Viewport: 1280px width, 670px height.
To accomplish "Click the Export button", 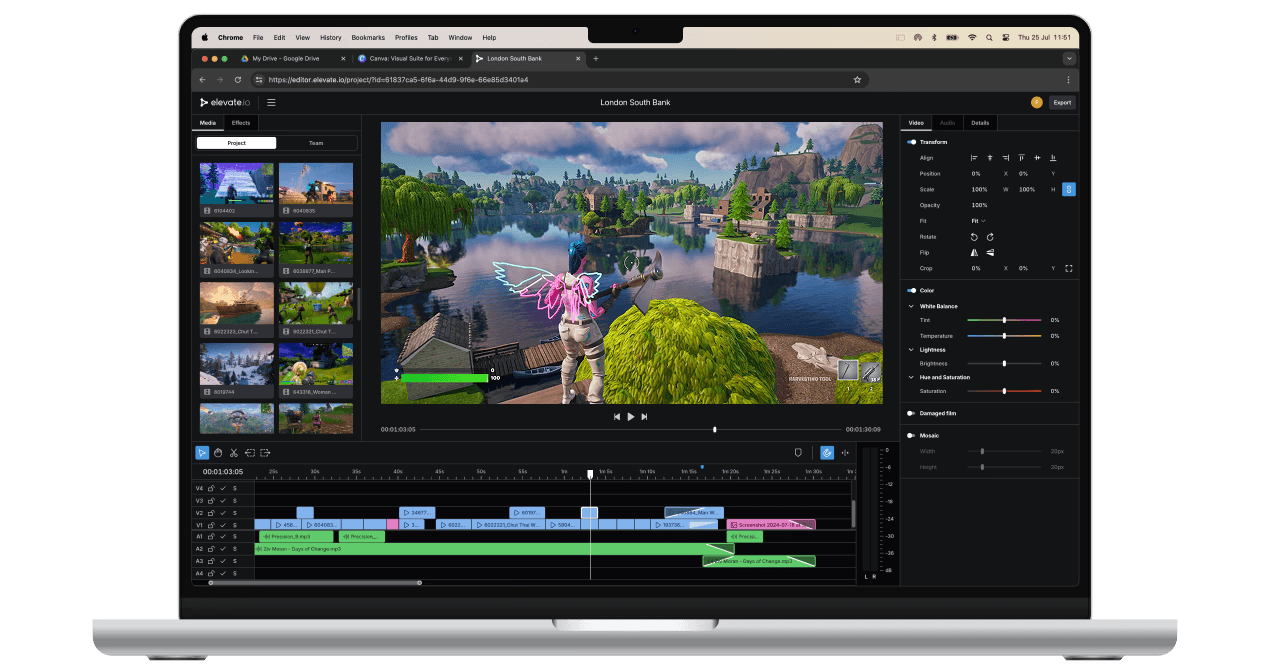I will pos(1062,102).
